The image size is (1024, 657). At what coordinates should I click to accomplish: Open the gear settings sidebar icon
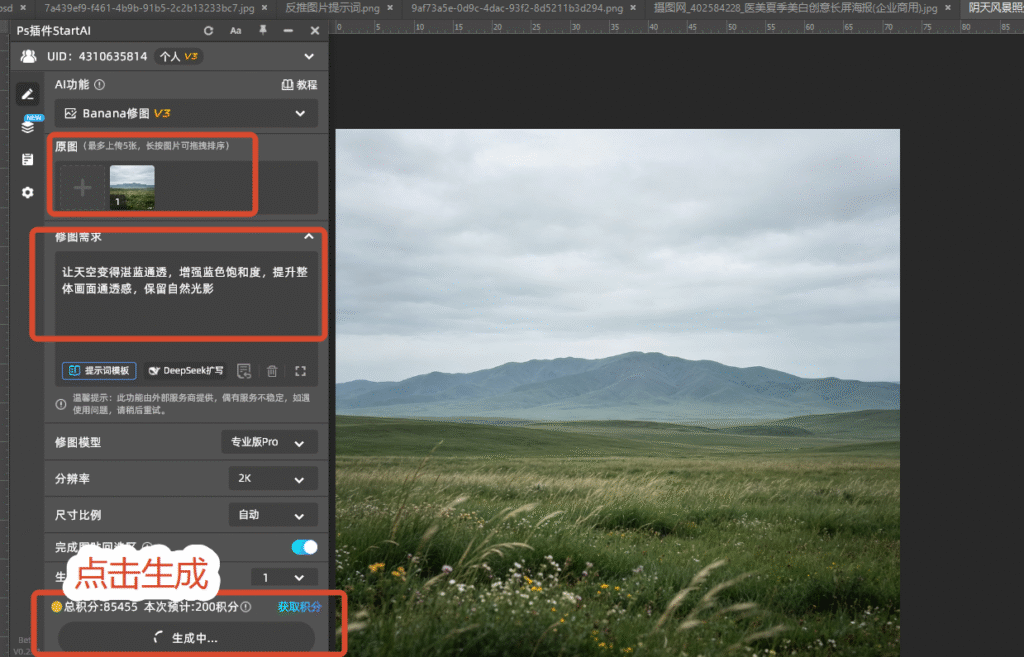click(x=27, y=193)
